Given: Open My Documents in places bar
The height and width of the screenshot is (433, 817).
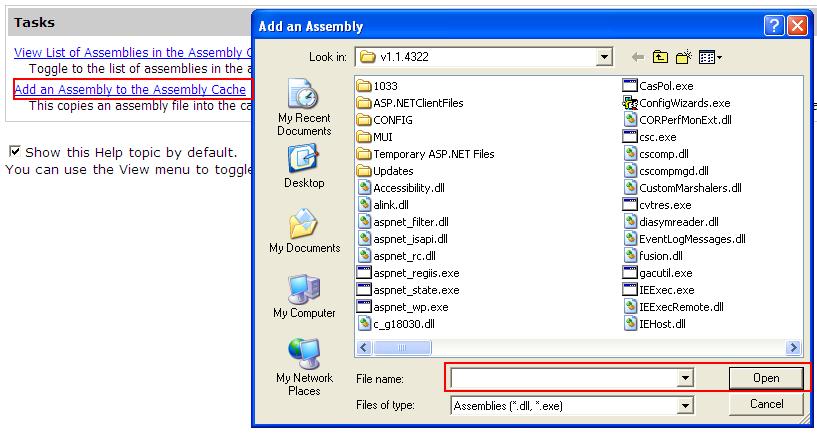Looking at the screenshot, I should coord(304,231).
